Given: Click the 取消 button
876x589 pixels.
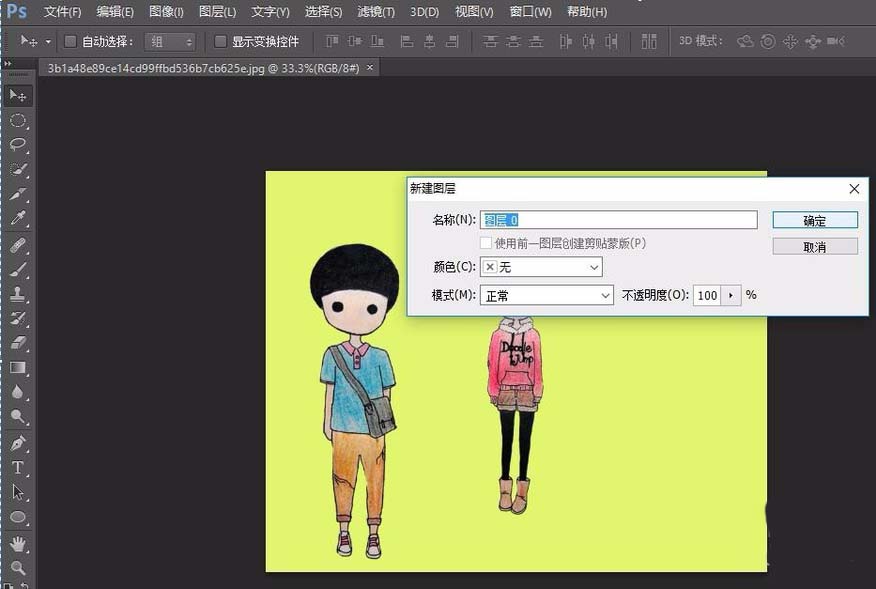Looking at the screenshot, I should tap(815, 245).
